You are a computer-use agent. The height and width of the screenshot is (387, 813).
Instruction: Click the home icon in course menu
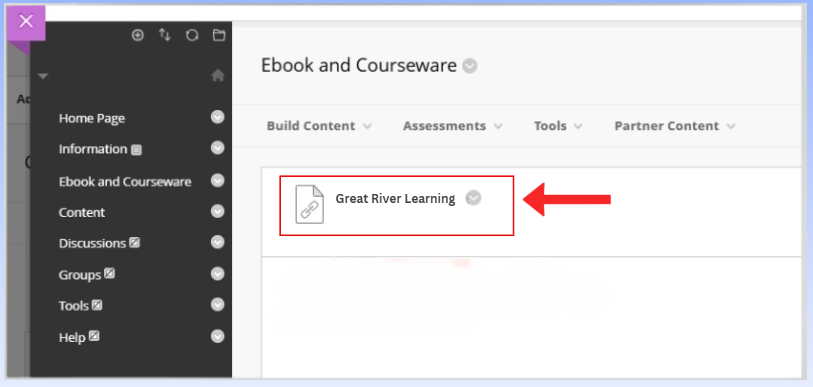[x=218, y=76]
